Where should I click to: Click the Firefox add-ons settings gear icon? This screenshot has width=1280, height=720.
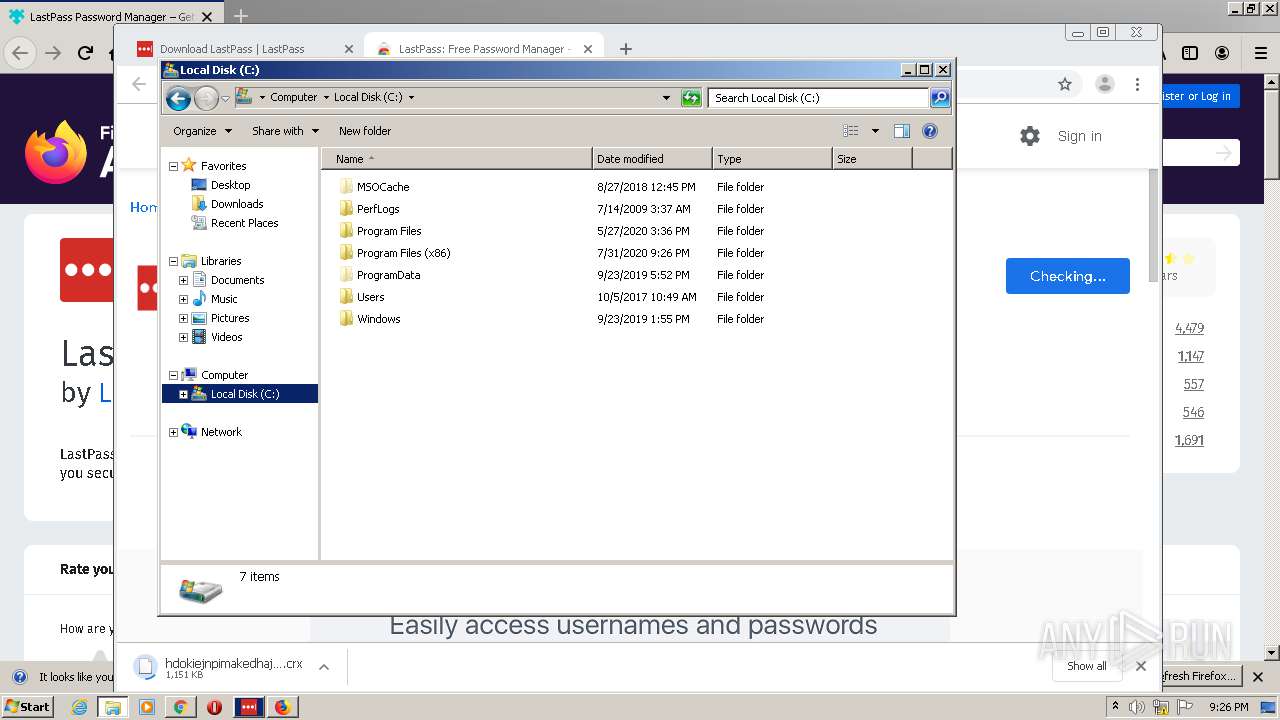[1030, 136]
